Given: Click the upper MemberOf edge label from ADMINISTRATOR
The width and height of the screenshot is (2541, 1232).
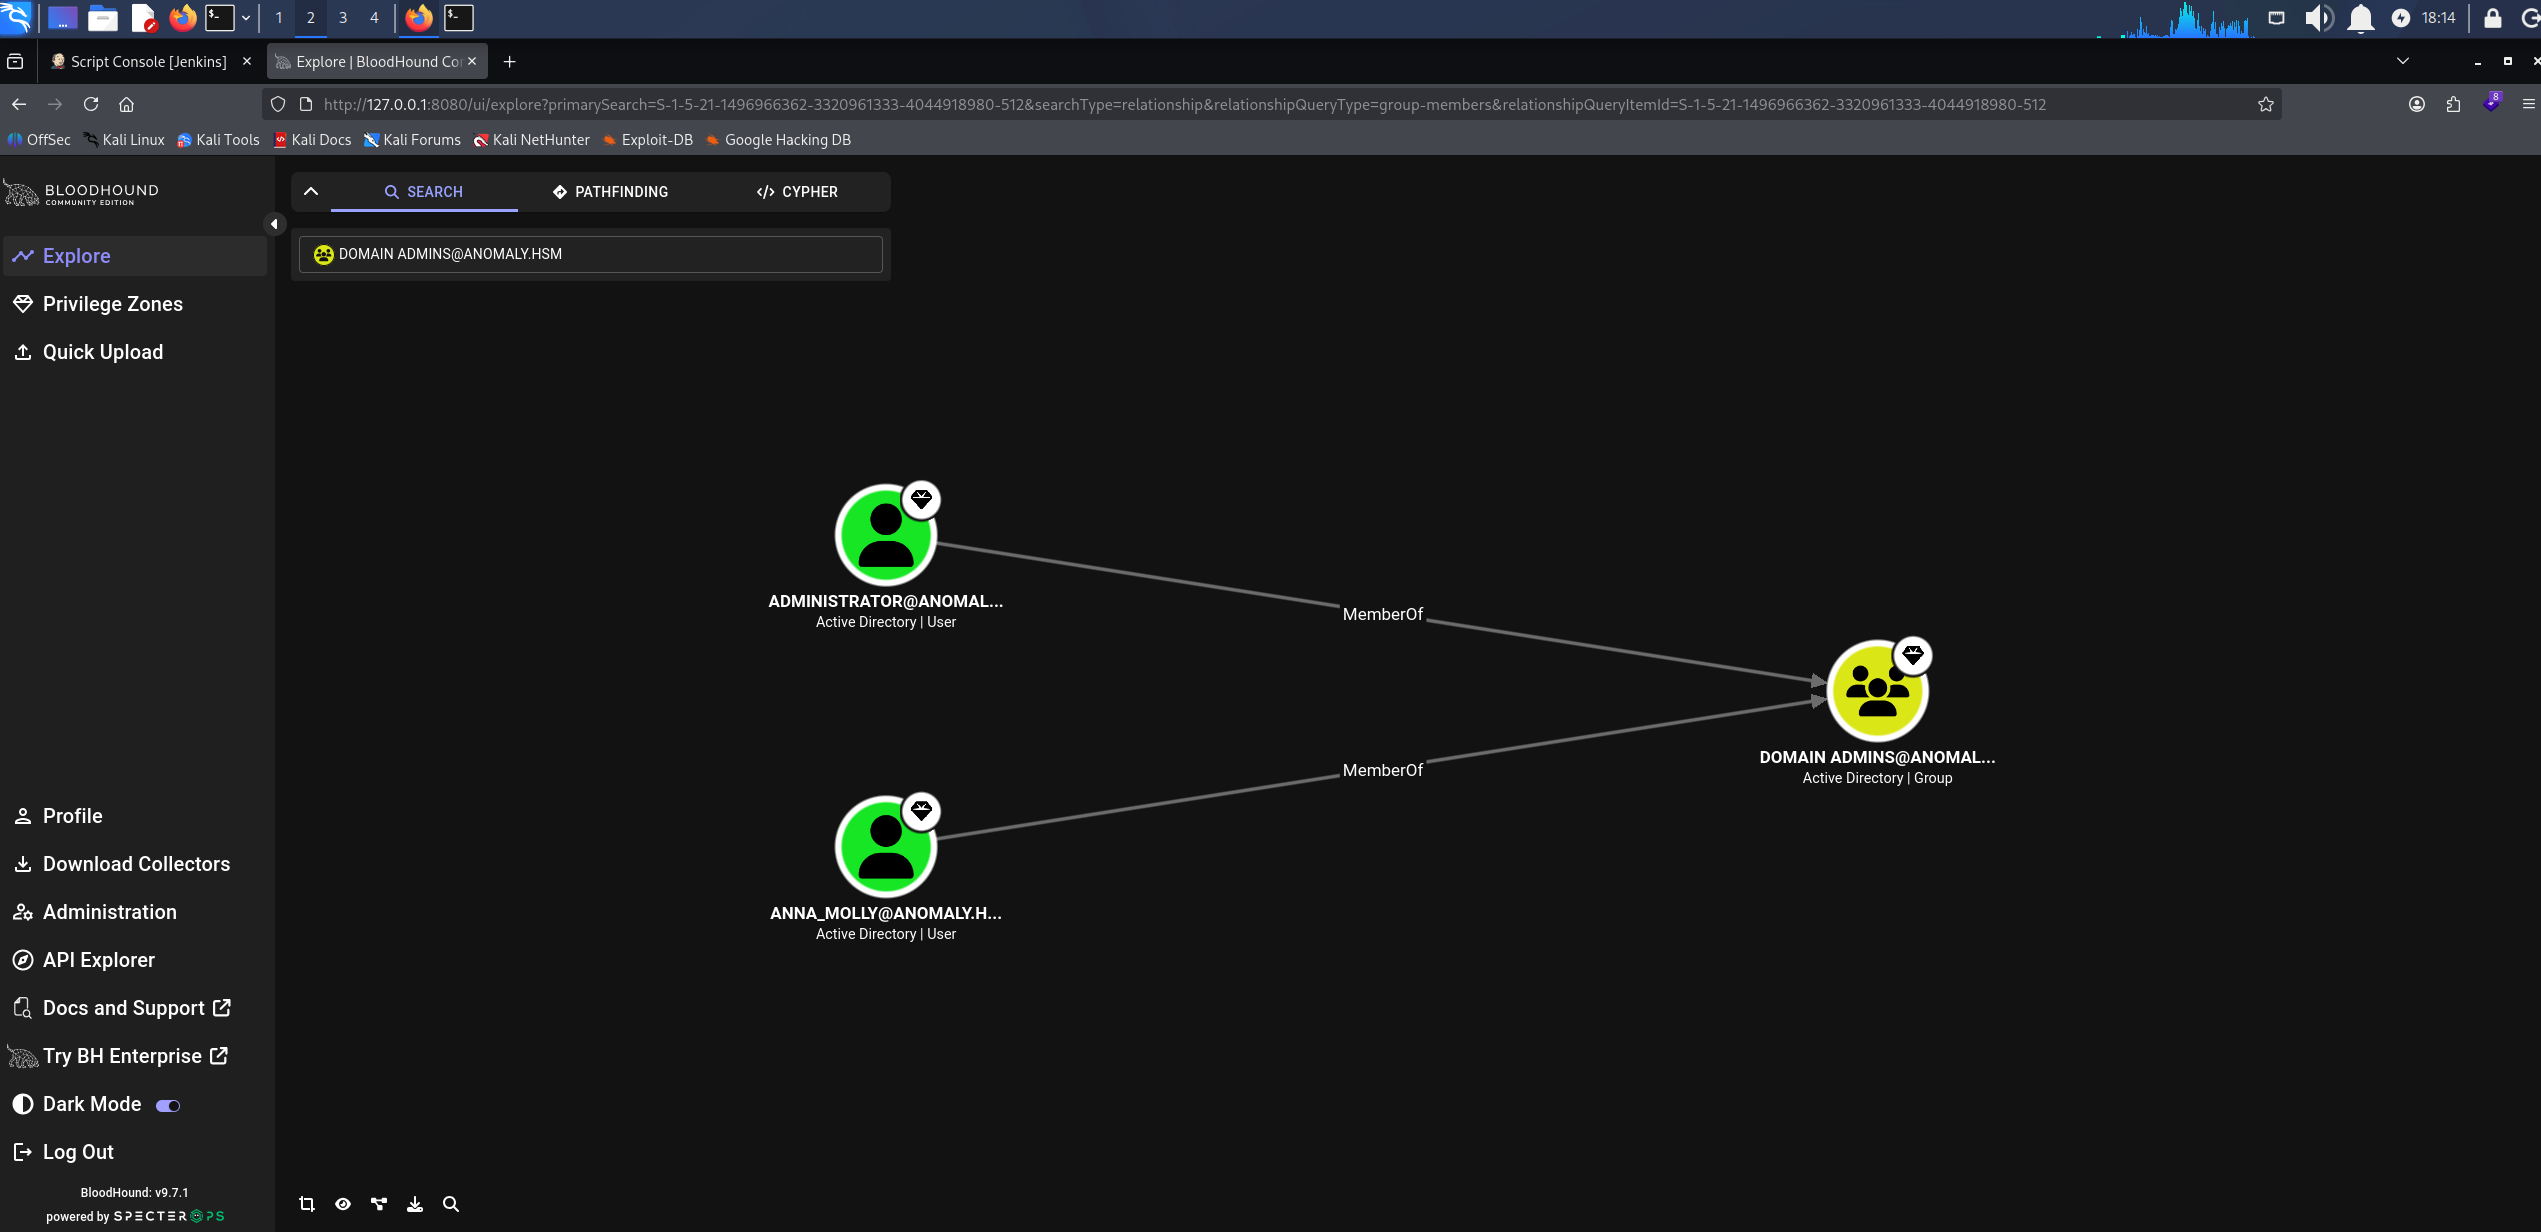Looking at the screenshot, I should [1382, 614].
